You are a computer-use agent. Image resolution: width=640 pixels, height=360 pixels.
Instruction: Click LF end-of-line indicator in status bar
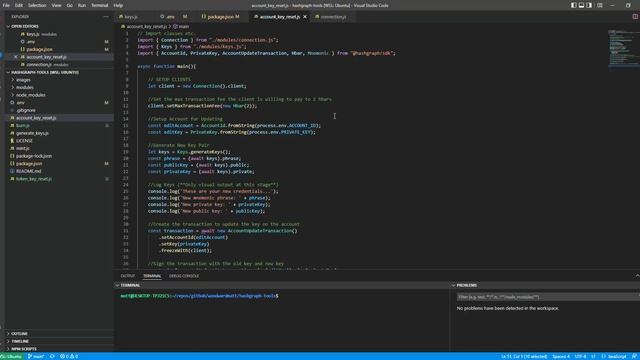593,356
